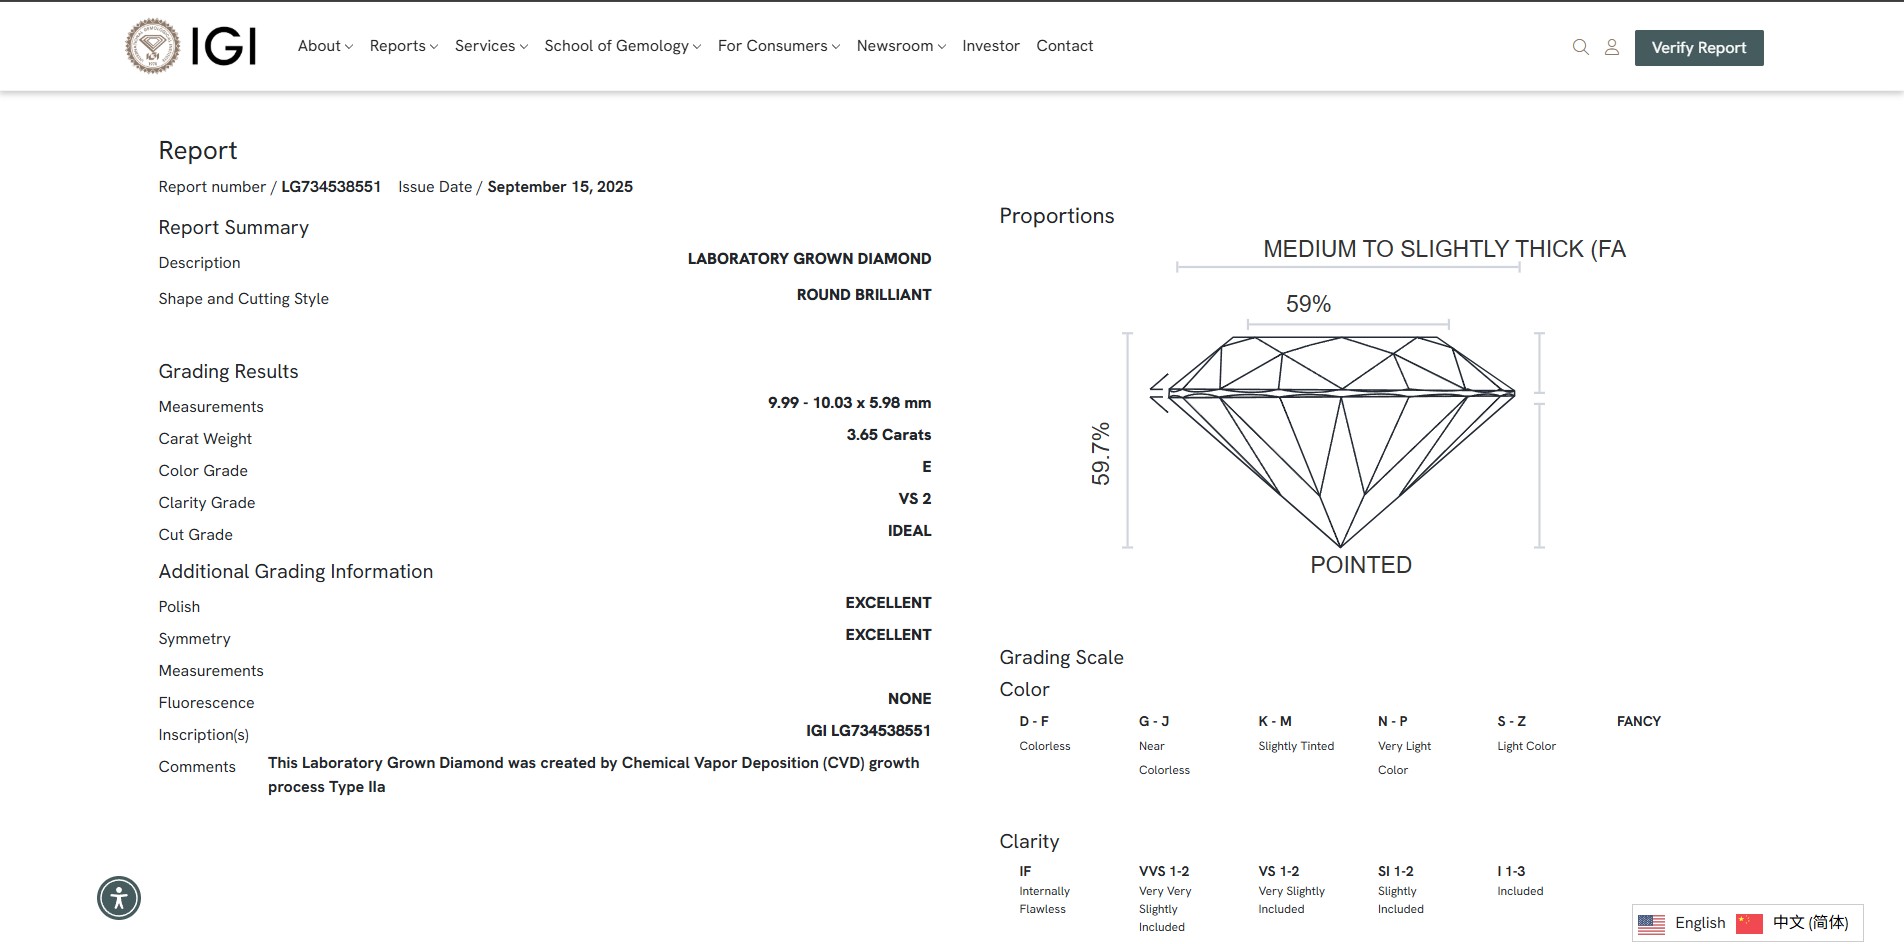Go to the Investor page
Image resolution: width=1904 pixels, height=944 pixels.
click(x=990, y=46)
